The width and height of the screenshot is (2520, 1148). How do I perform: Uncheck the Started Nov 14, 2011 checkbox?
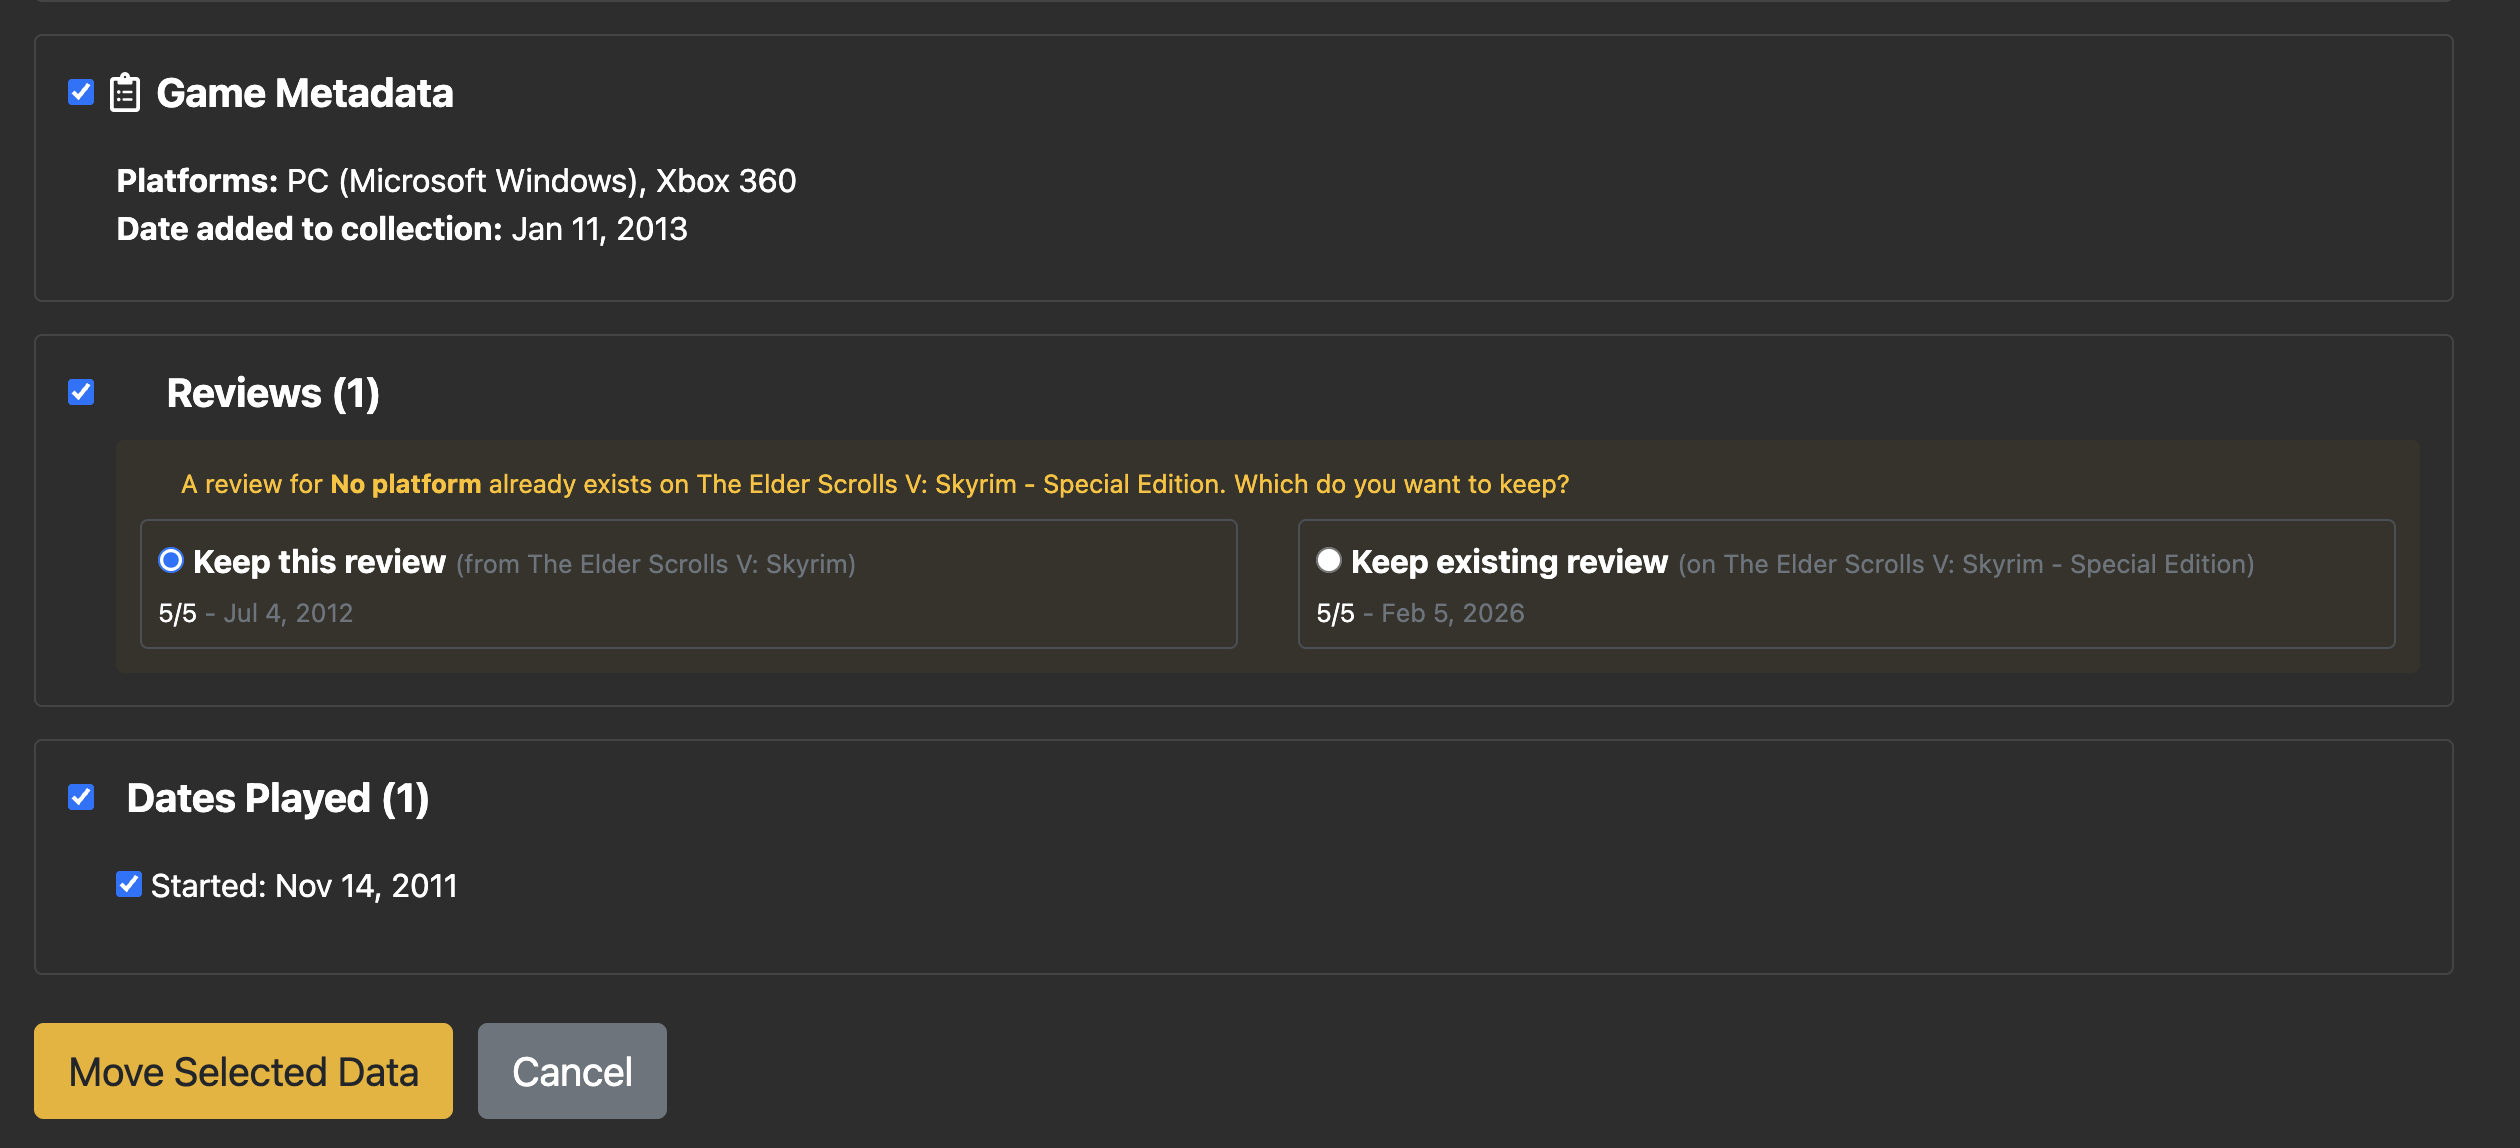128,885
